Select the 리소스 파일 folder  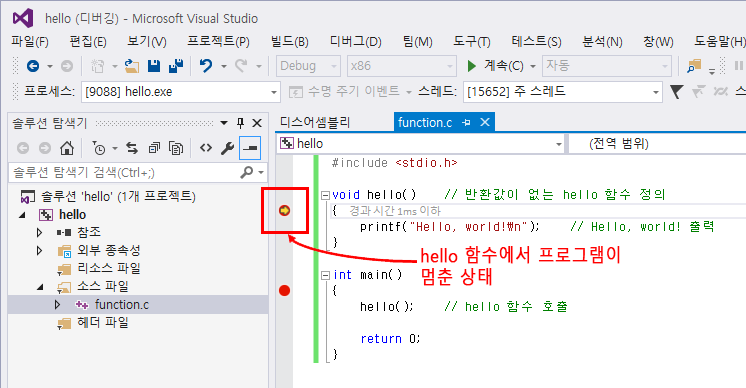pos(99,269)
